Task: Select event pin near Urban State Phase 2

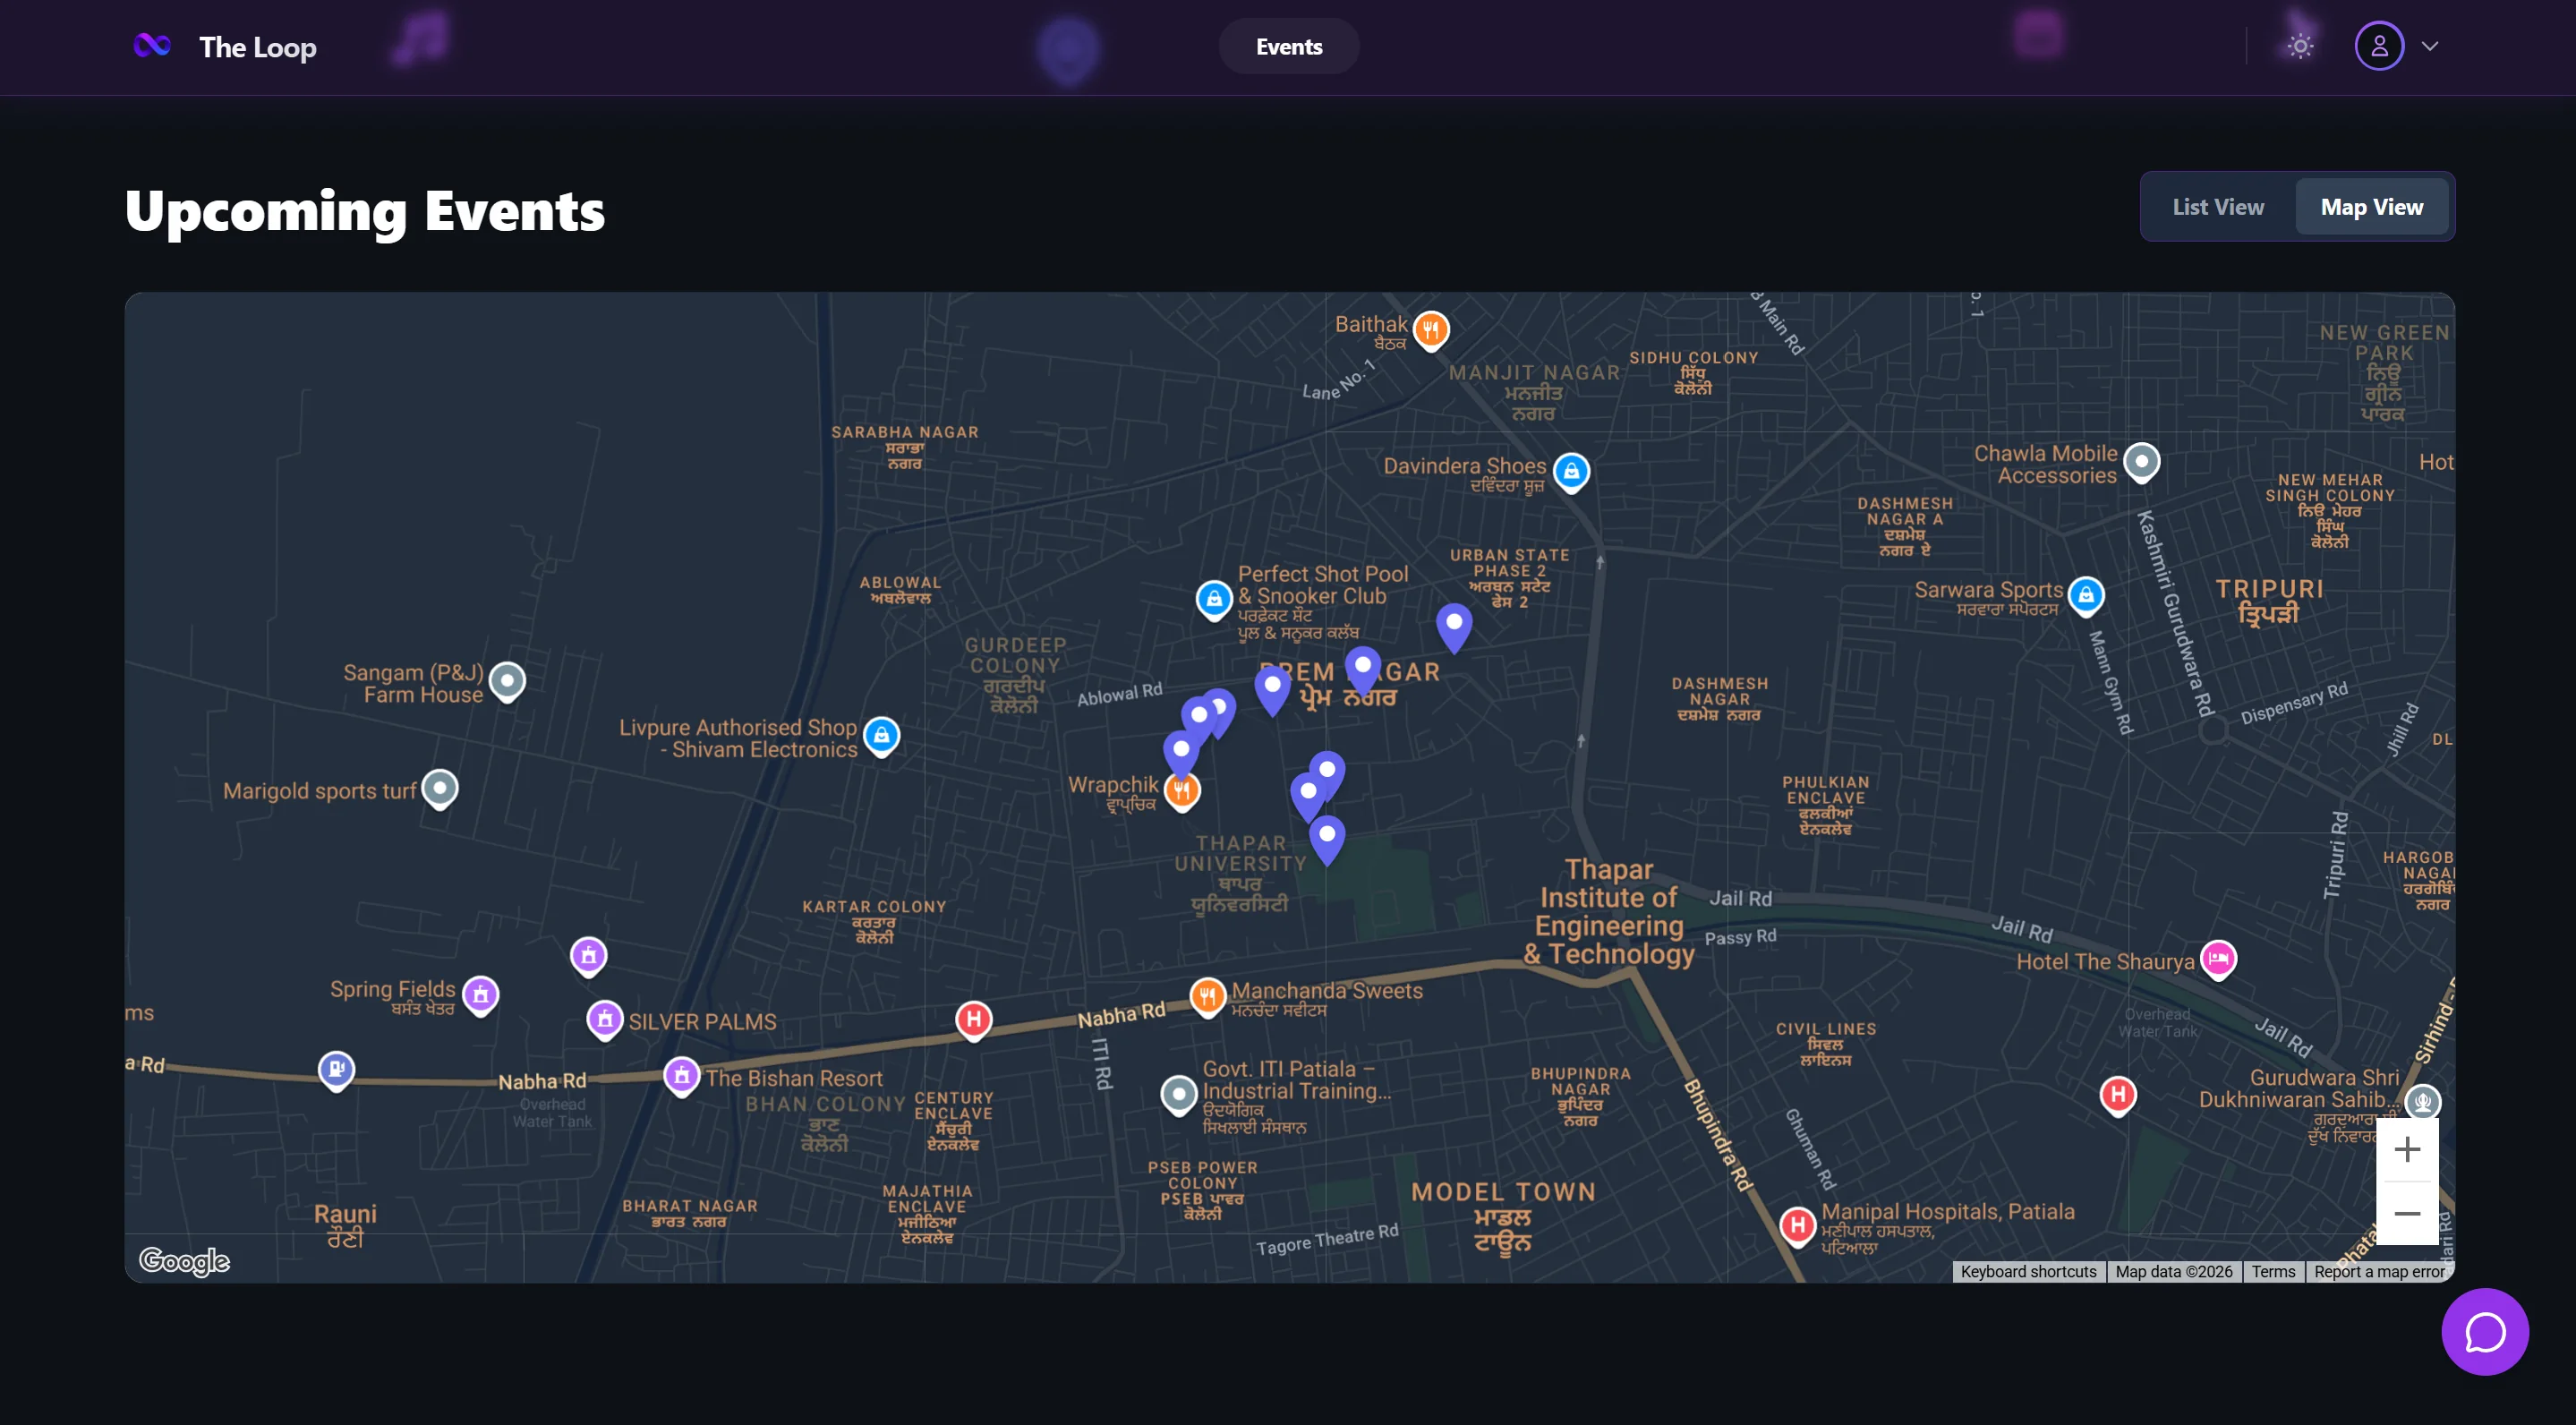Action: point(1454,628)
